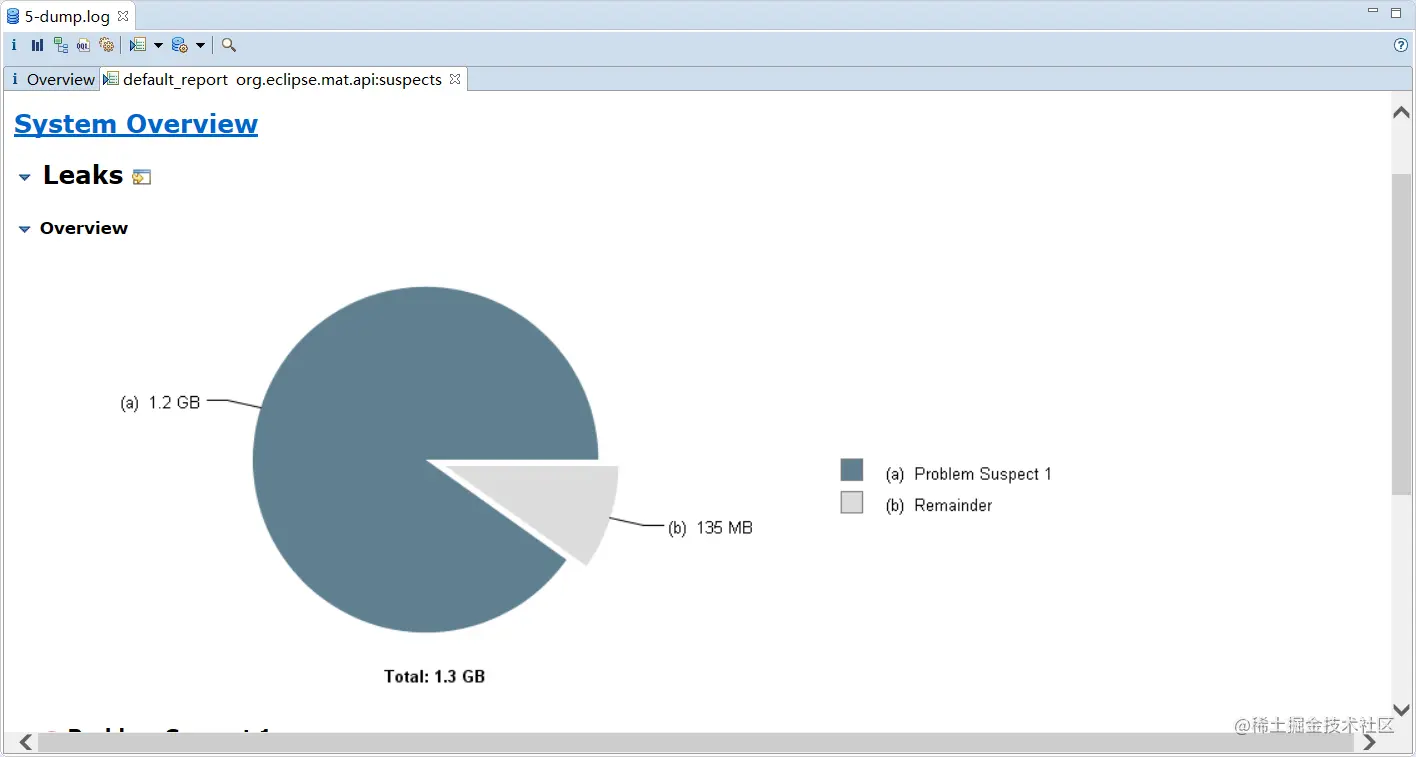
Task: Open the thread overview gears icon
Action: pos(107,45)
